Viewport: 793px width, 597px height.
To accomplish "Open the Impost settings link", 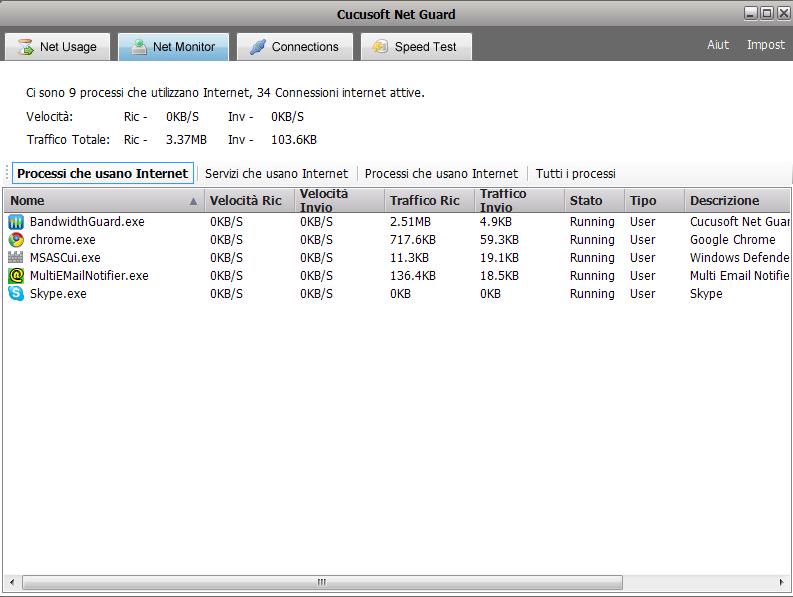I will [x=766, y=45].
